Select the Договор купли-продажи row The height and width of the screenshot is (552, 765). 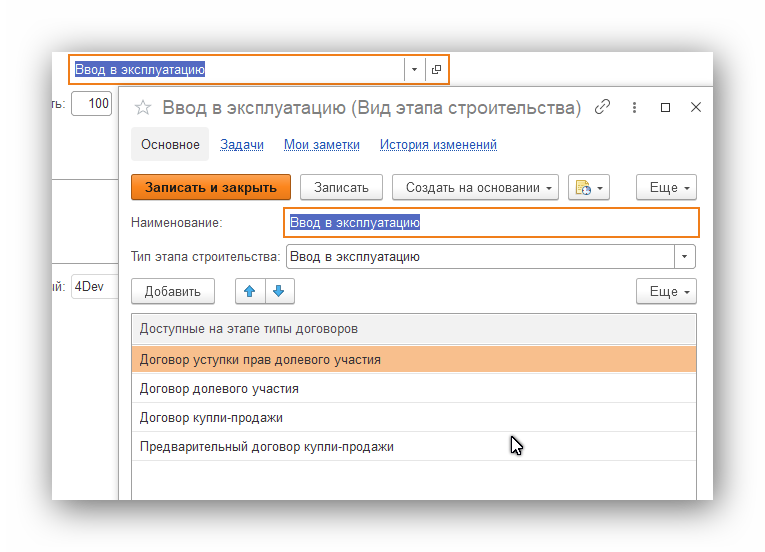(211, 418)
